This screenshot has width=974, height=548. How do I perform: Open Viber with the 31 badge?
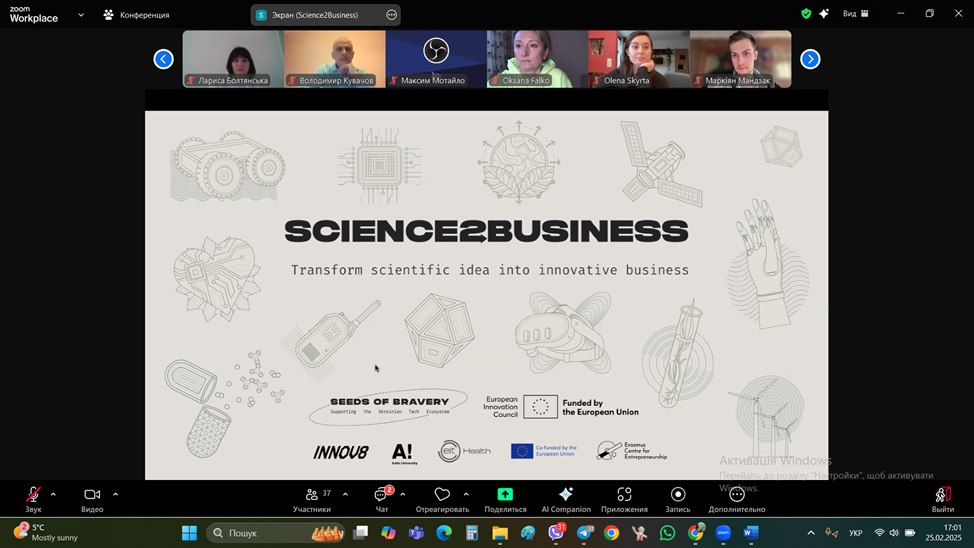click(x=557, y=532)
